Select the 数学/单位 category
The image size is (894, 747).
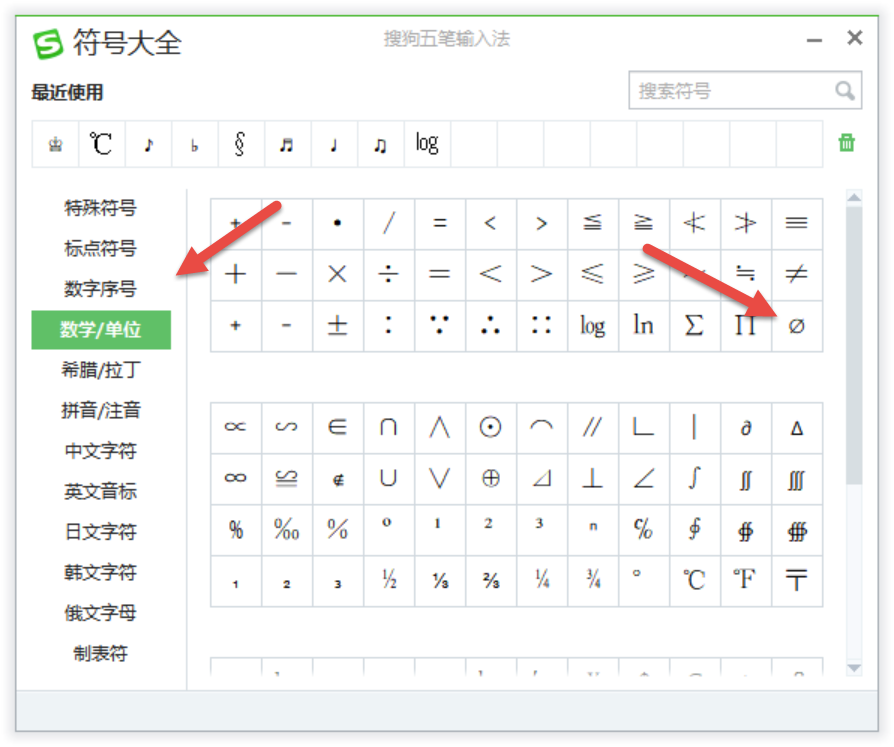101,330
